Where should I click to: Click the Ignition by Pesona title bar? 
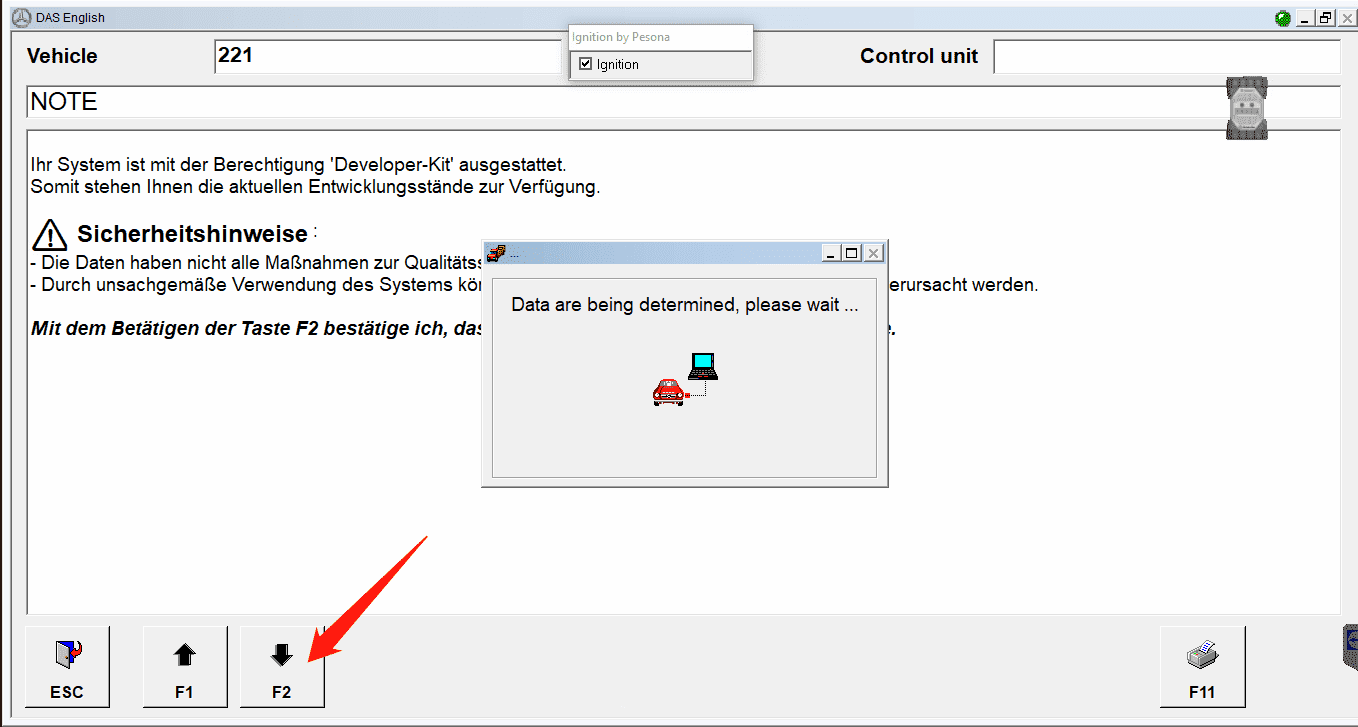660,37
